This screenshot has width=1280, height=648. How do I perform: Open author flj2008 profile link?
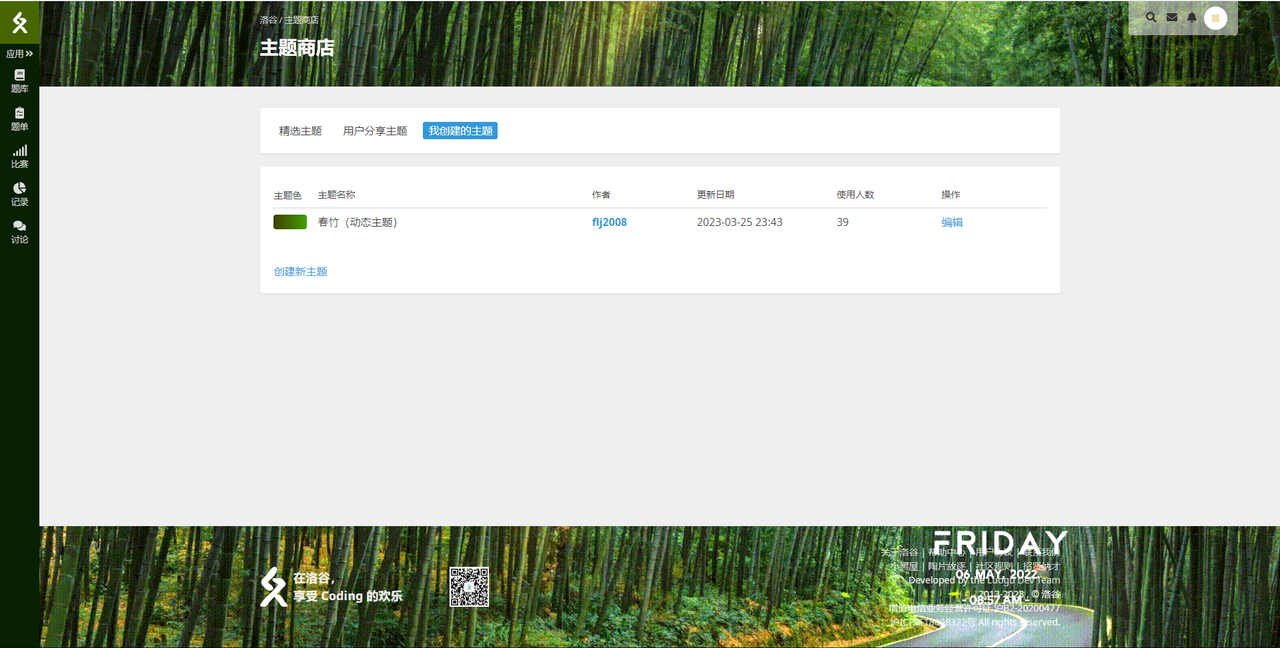(x=610, y=222)
